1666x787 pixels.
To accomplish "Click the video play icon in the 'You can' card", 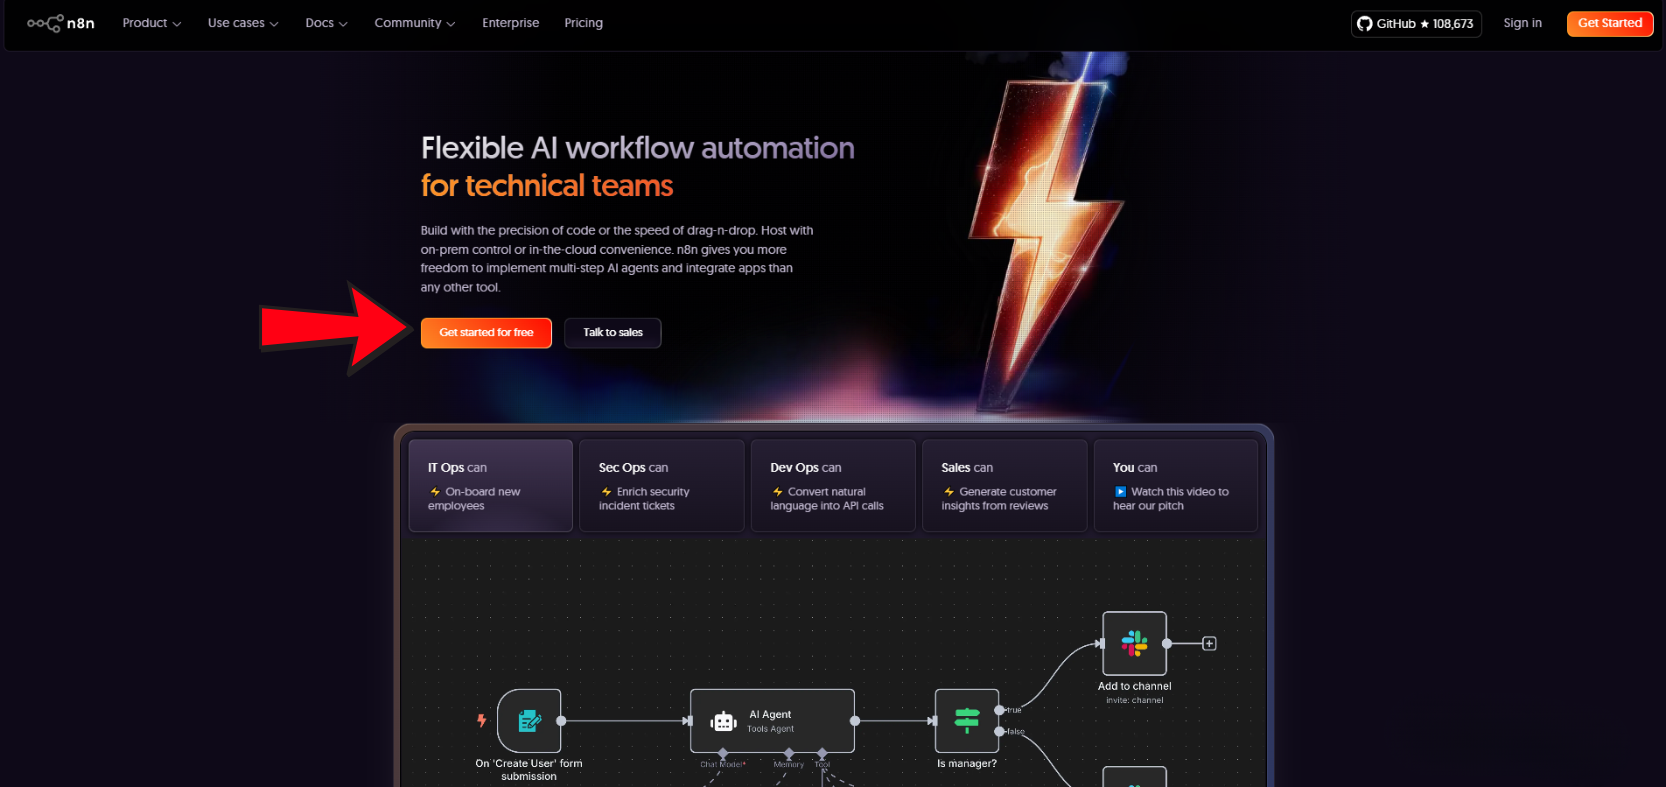I will pos(1120,492).
